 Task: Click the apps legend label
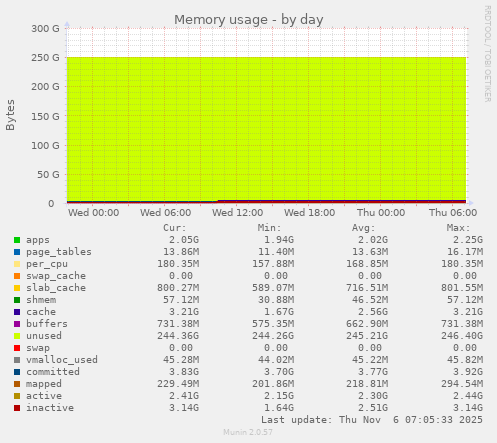38,240
